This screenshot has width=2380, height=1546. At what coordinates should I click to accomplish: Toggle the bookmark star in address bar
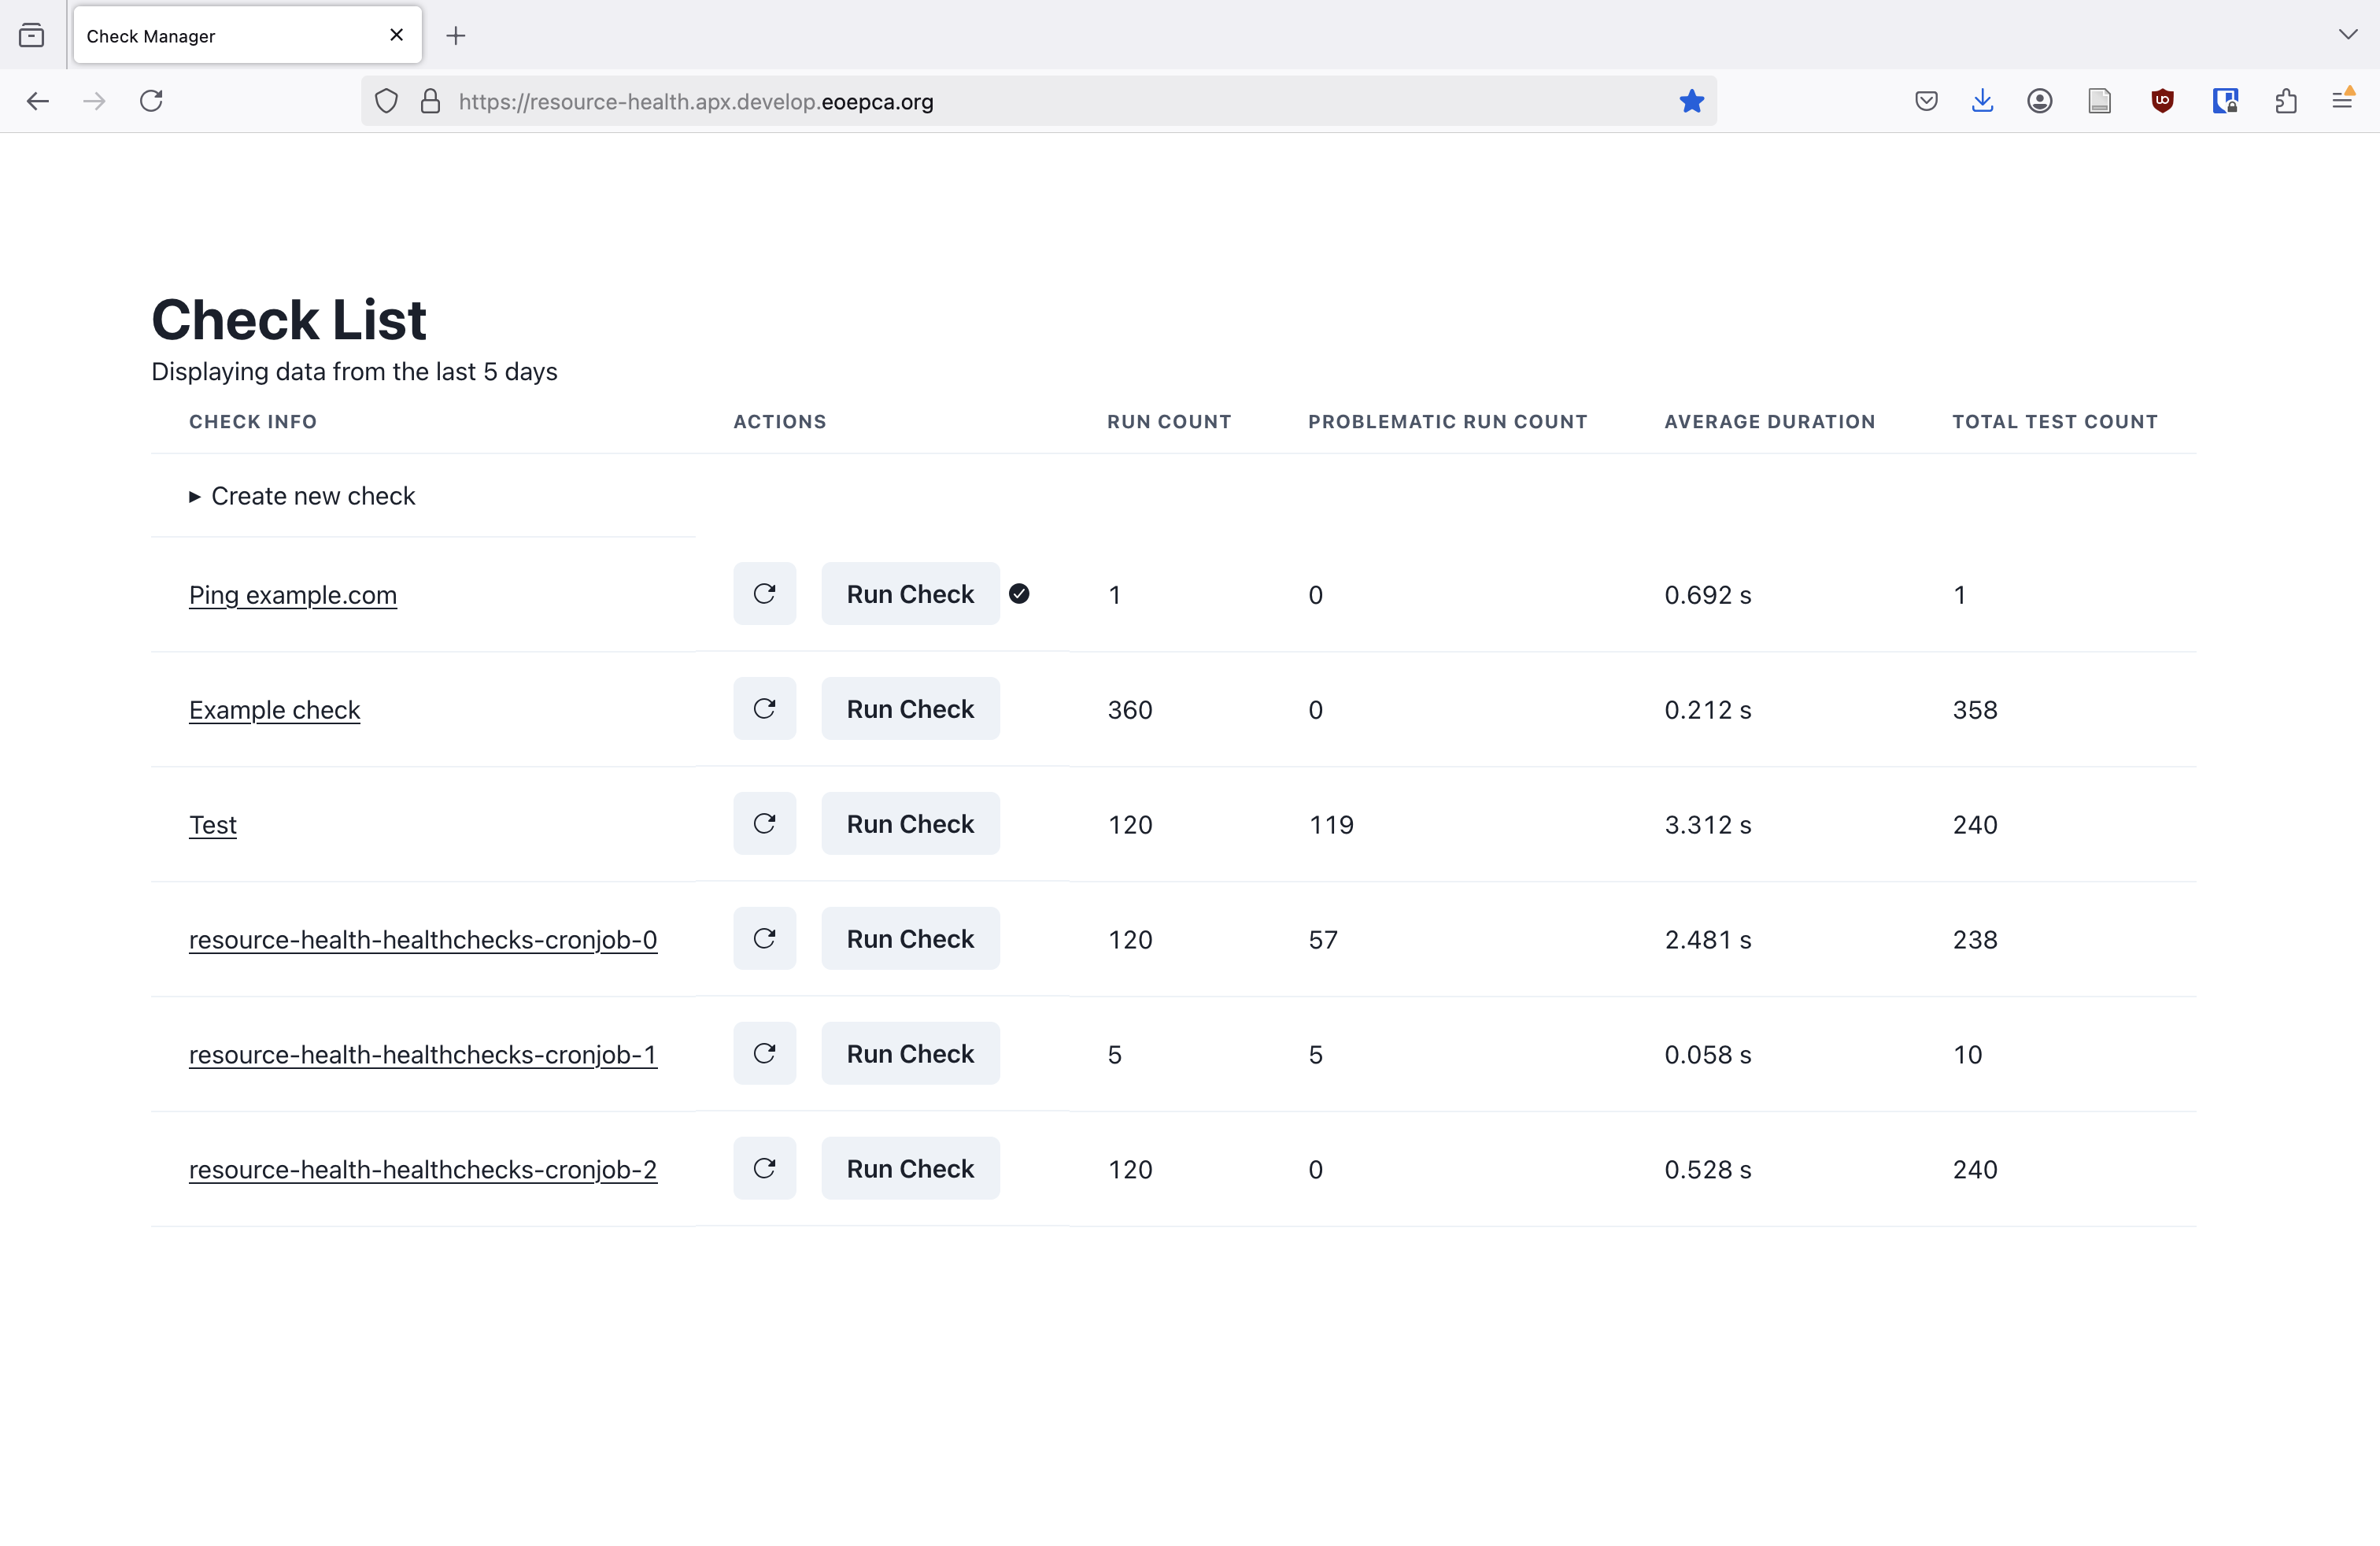[x=1691, y=101]
